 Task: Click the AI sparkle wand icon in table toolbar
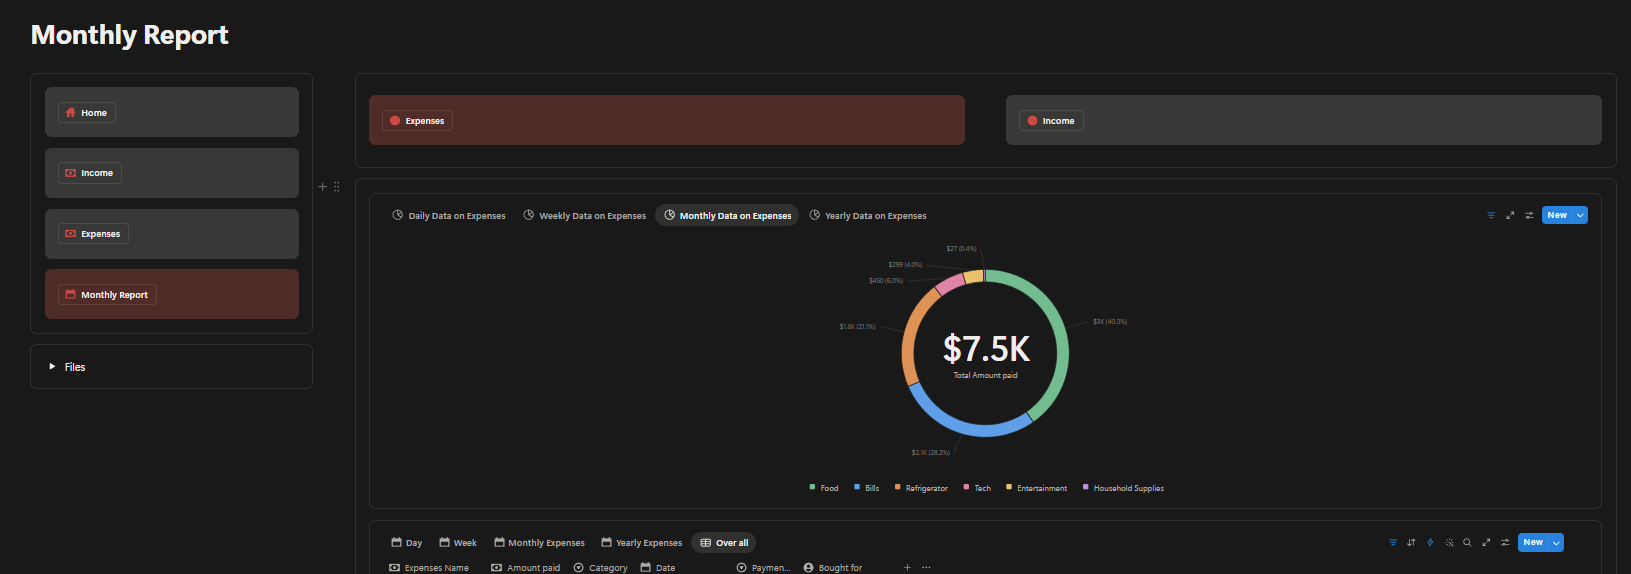(1449, 543)
